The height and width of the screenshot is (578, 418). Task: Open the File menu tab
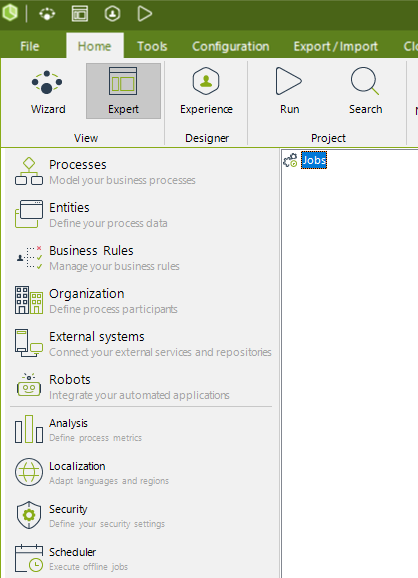29,46
